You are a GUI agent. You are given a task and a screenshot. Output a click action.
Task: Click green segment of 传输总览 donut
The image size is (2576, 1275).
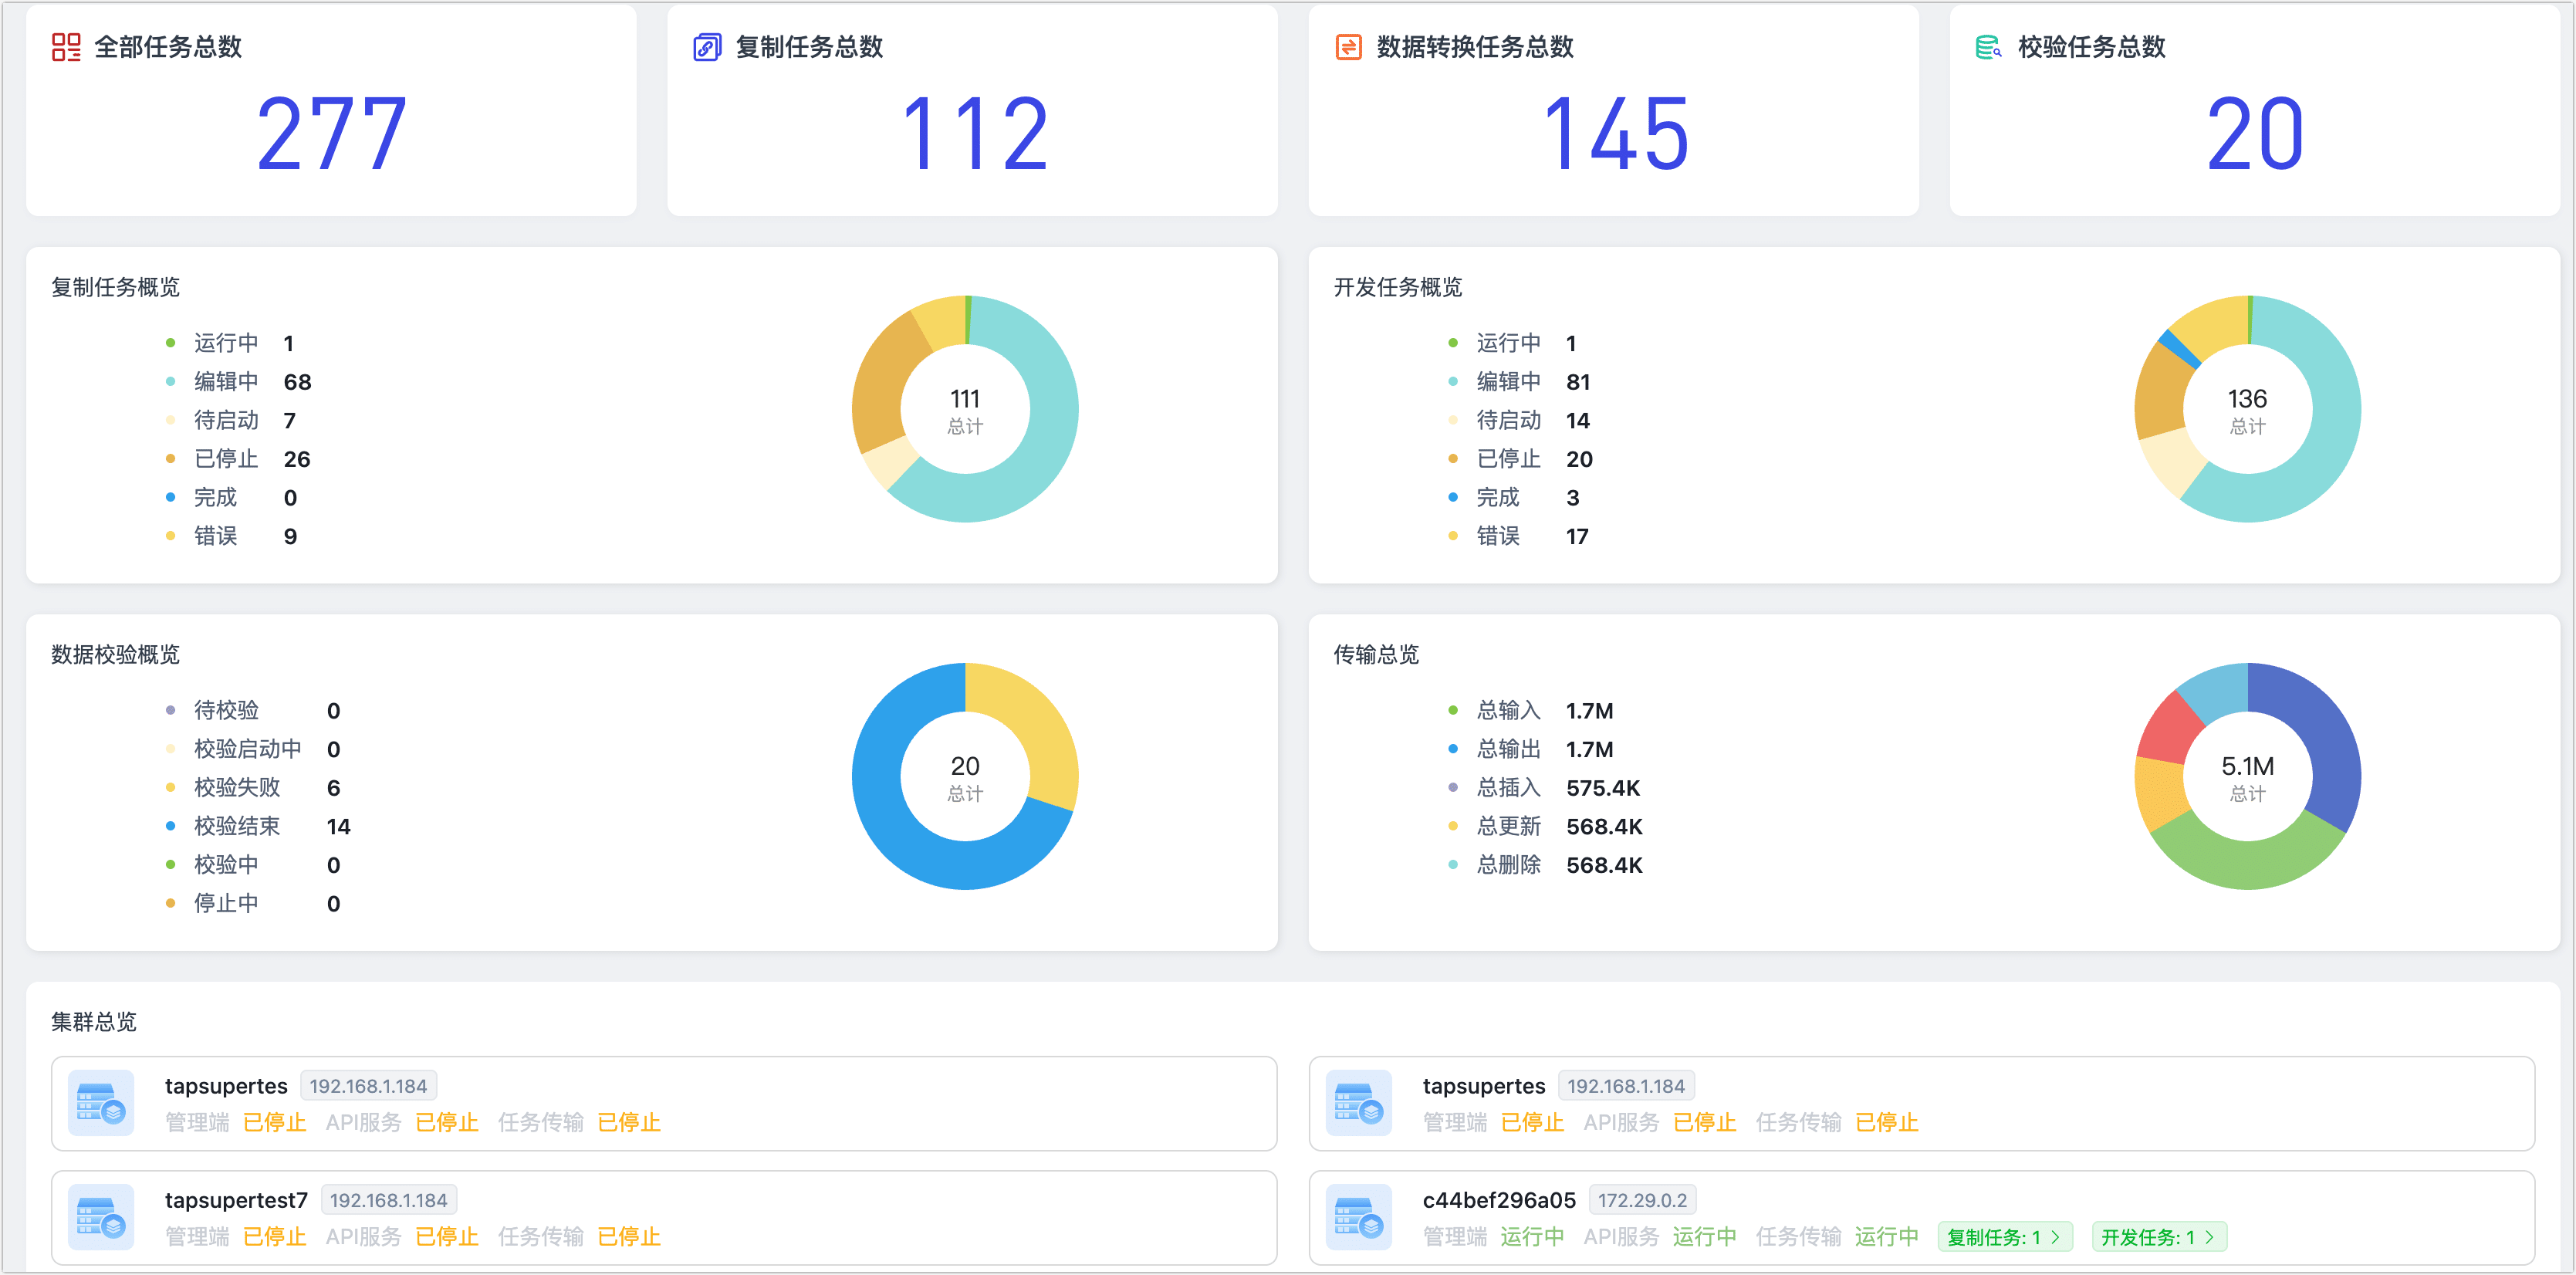[2247, 864]
